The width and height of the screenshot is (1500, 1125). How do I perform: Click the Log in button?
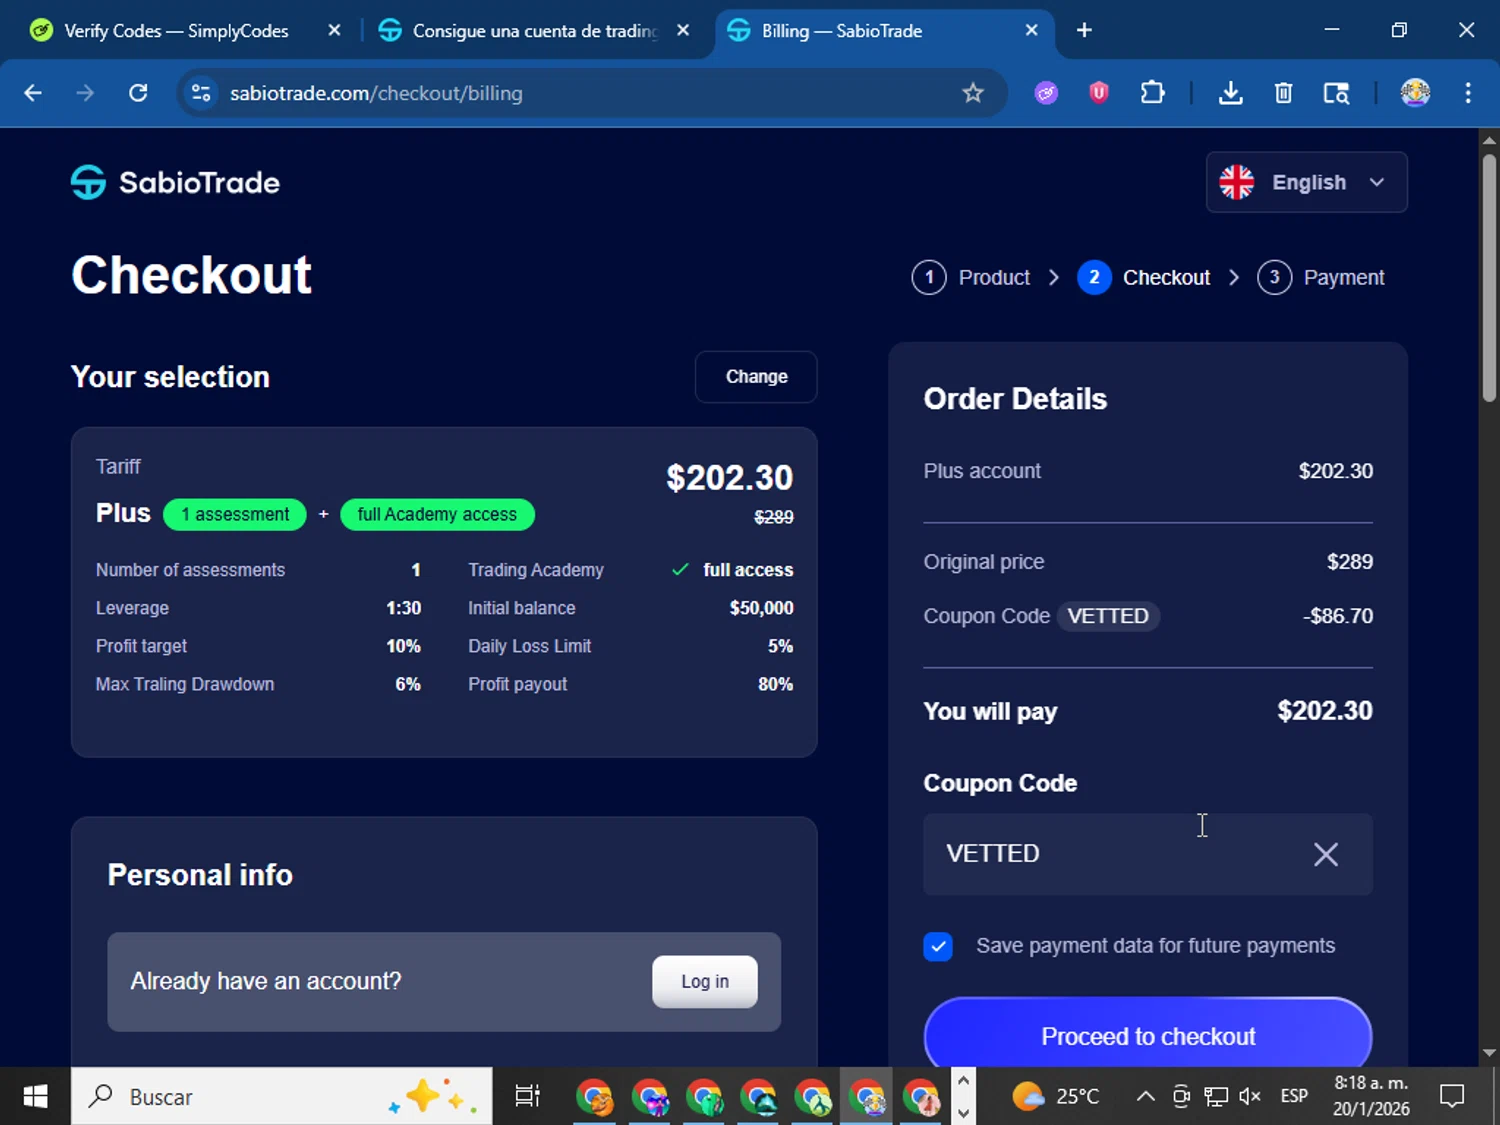coord(705,982)
